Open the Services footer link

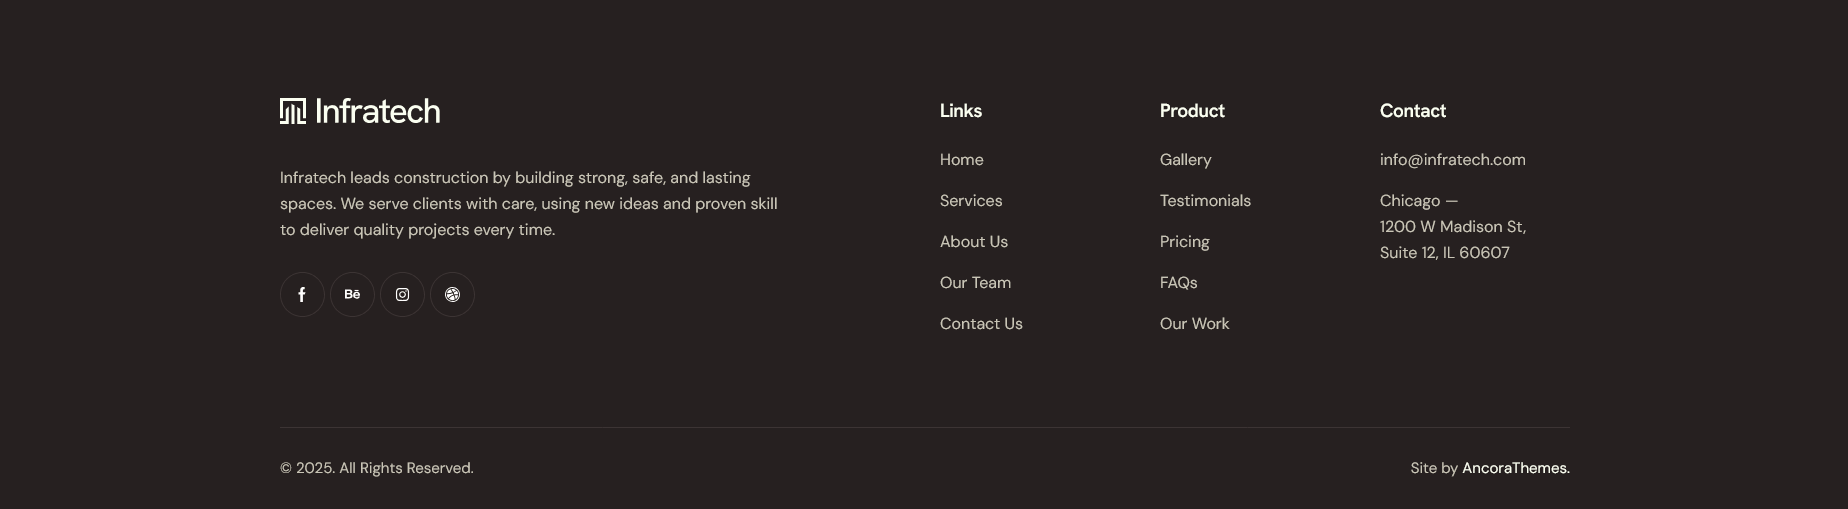[x=971, y=201]
